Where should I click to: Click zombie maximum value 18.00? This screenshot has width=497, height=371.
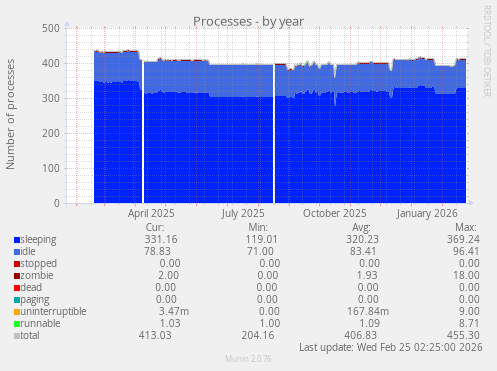(466, 275)
